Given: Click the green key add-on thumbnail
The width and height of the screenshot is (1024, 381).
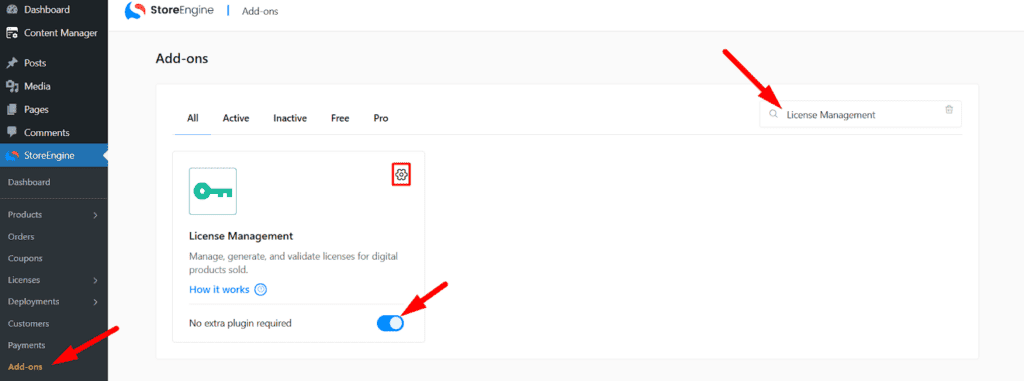Looking at the screenshot, I should tap(213, 191).
